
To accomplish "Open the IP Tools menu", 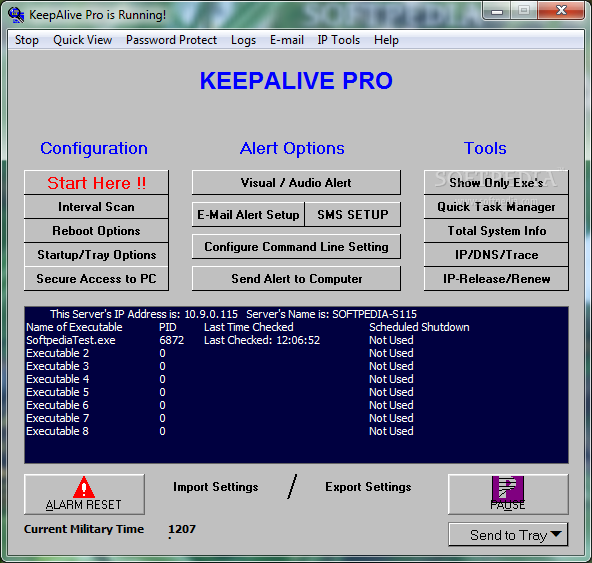I will [x=339, y=40].
